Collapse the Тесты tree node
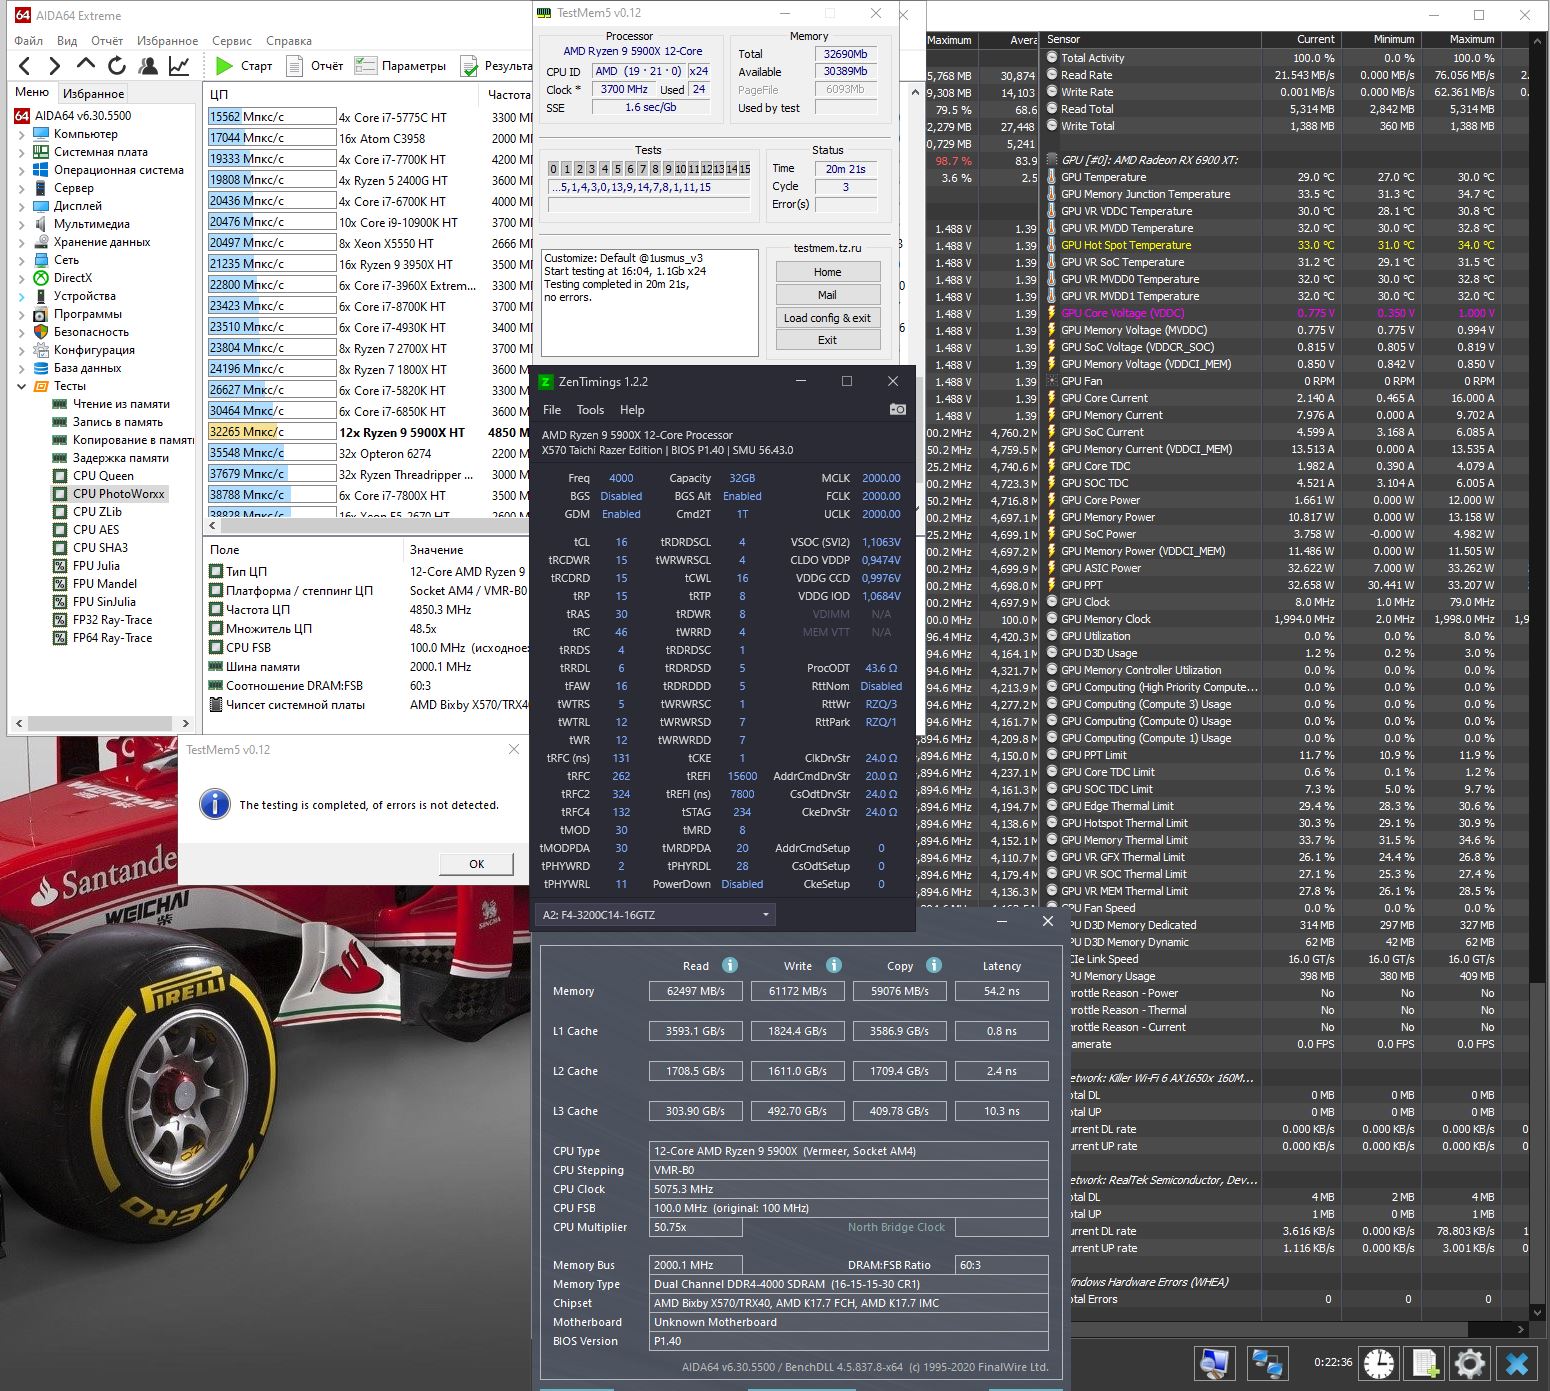 pyautogui.click(x=22, y=386)
